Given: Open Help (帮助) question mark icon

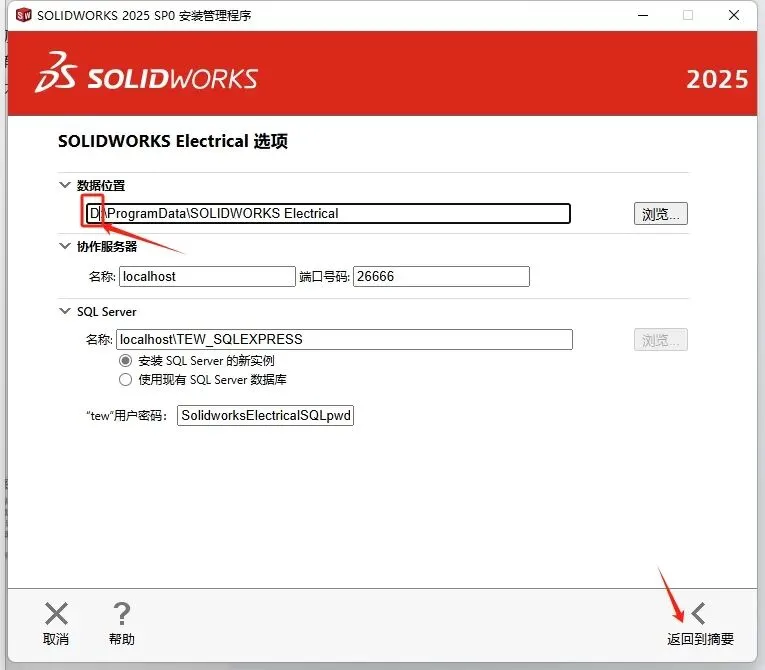Looking at the screenshot, I should (121, 614).
